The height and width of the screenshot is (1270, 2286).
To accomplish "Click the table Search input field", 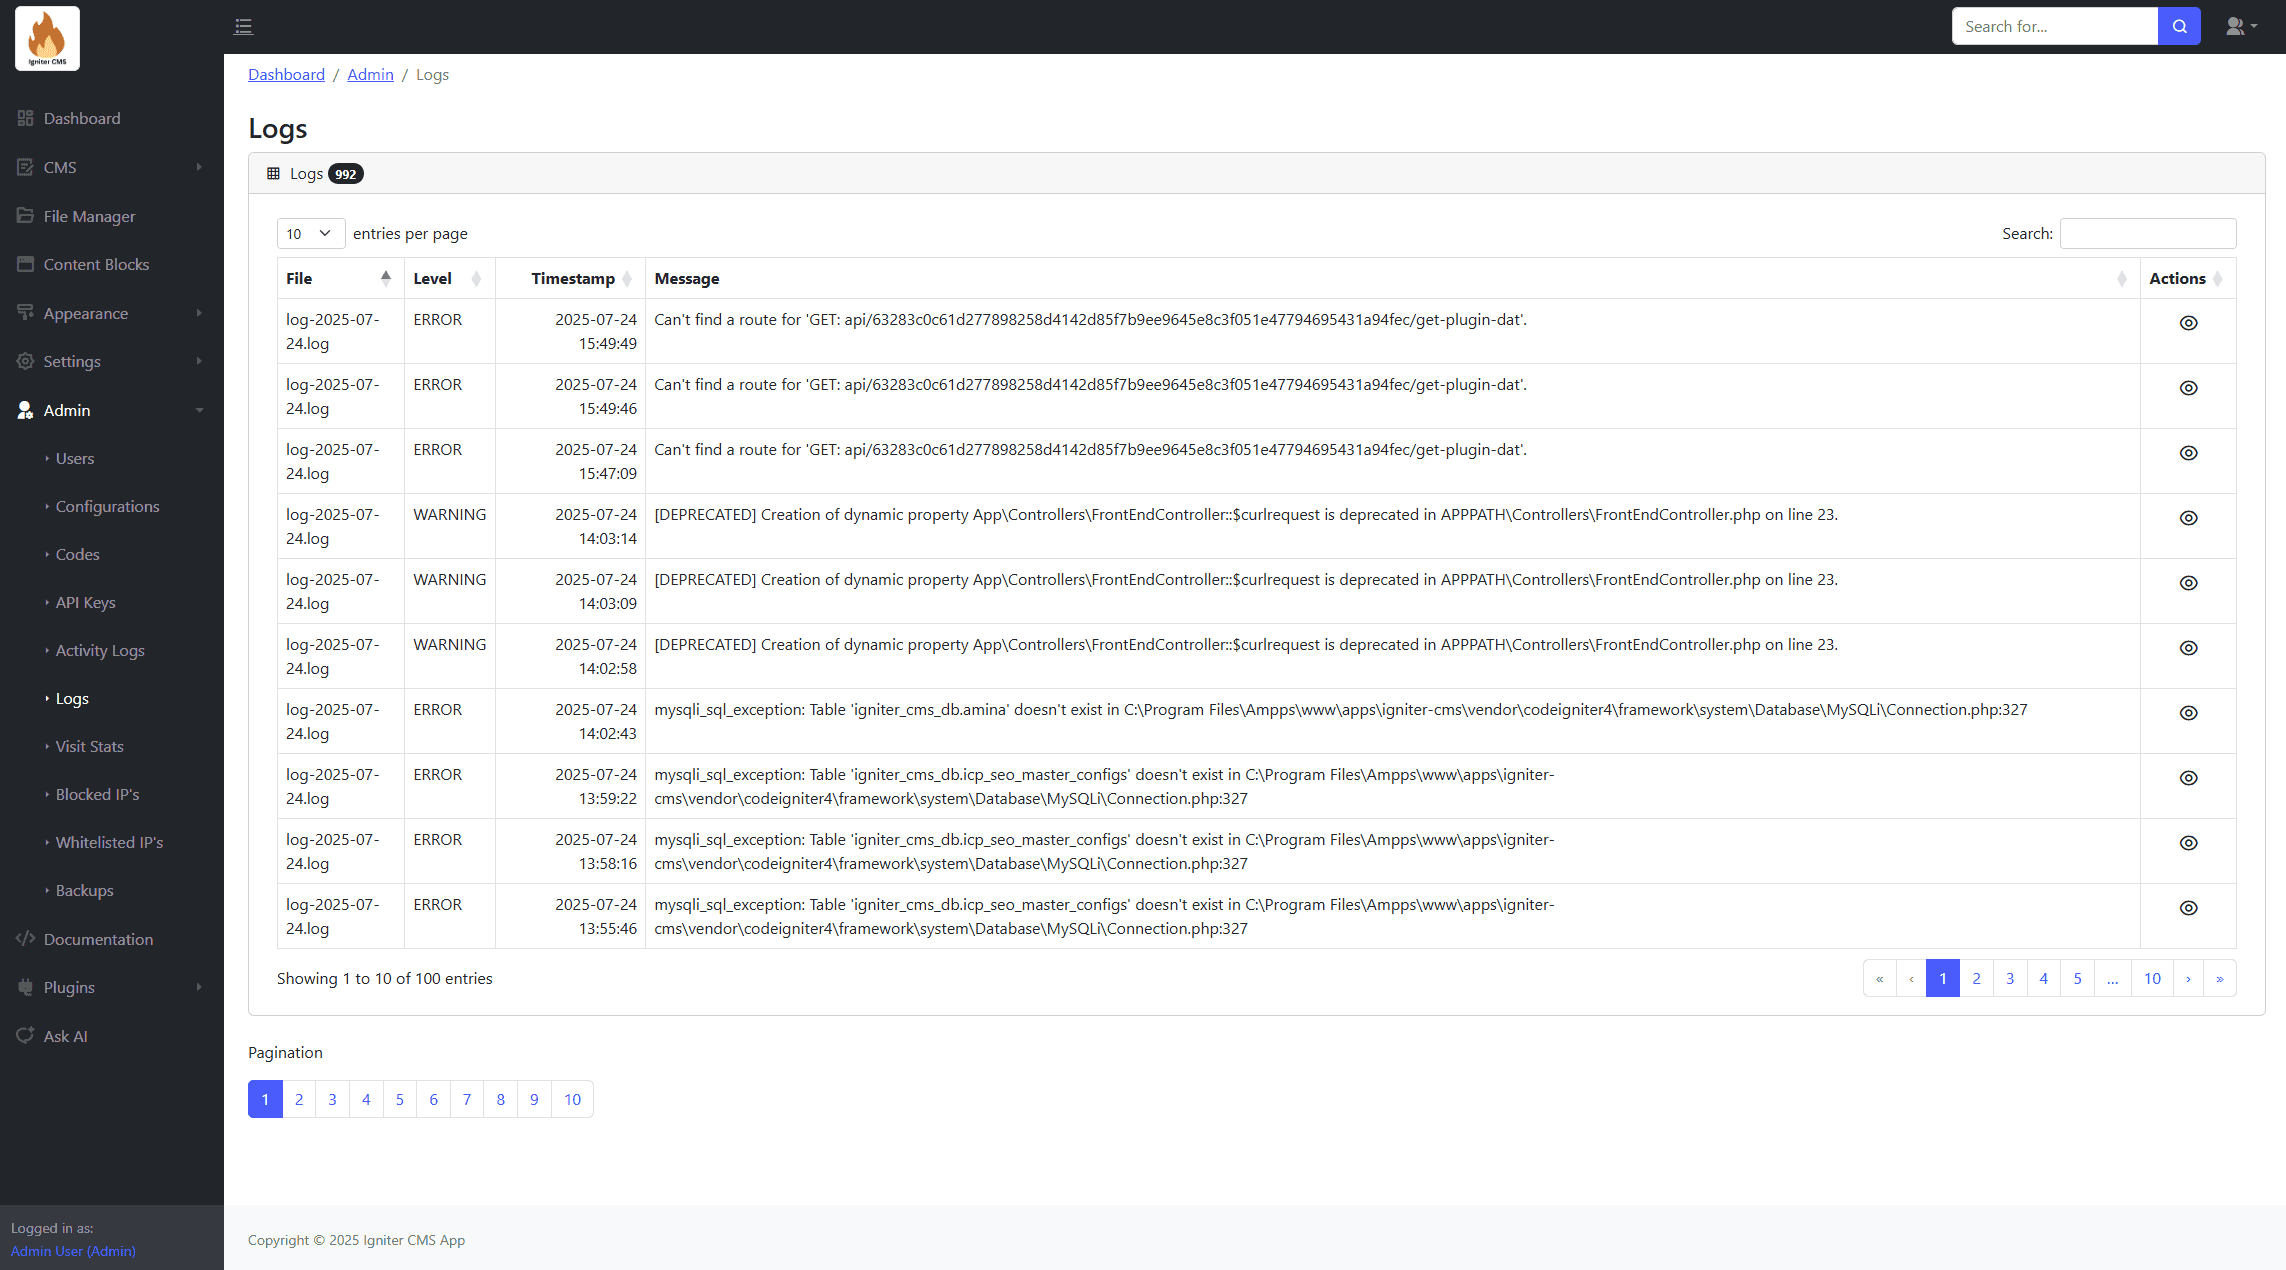I will click(x=2147, y=233).
